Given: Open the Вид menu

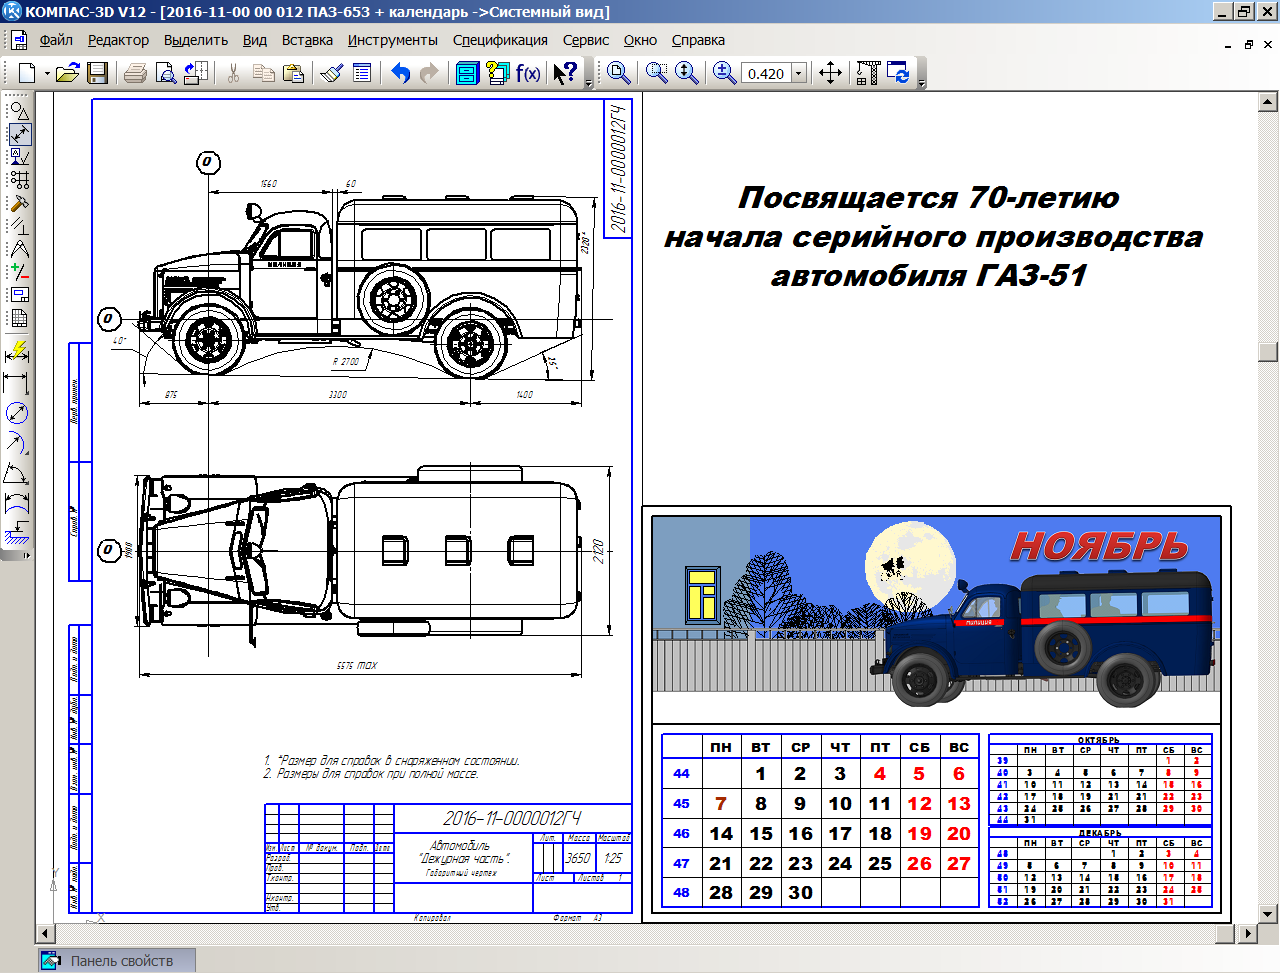Looking at the screenshot, I should coord(255,40).
